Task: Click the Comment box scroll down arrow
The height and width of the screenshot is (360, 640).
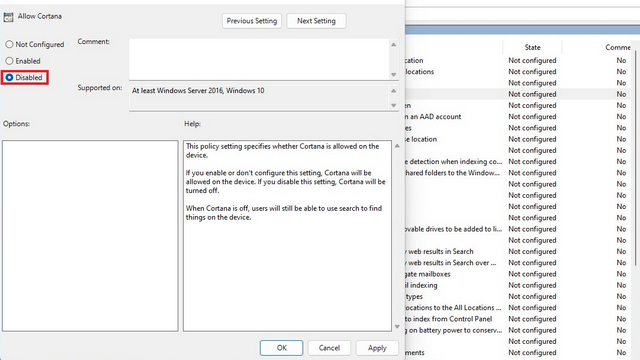Action: pos(393,75)
